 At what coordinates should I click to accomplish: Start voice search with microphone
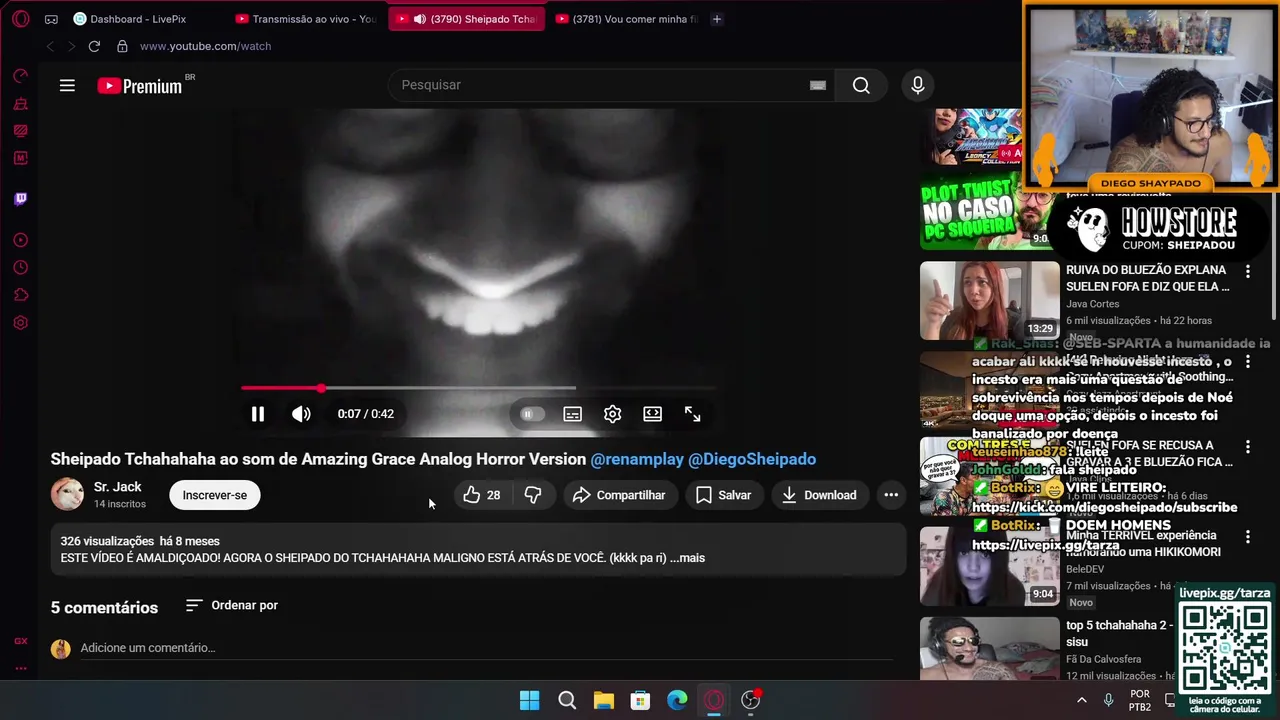[917, 85]
